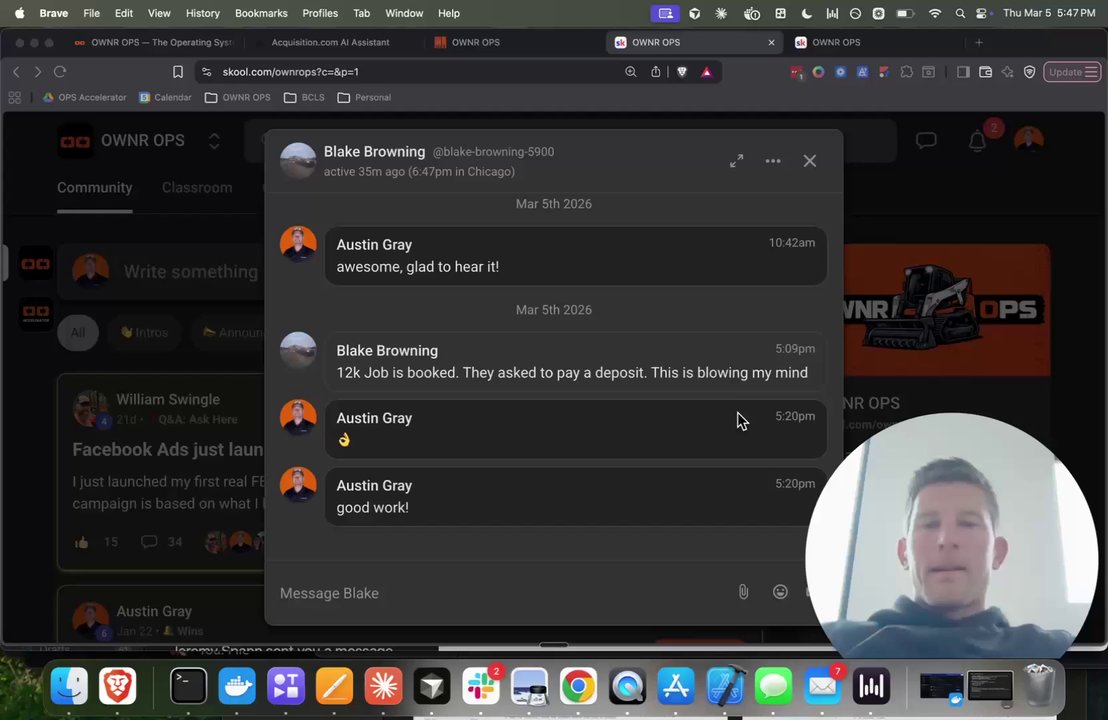1108x720 pixels.
Task: Select the 'good work!' message
Action: point(575,496)
